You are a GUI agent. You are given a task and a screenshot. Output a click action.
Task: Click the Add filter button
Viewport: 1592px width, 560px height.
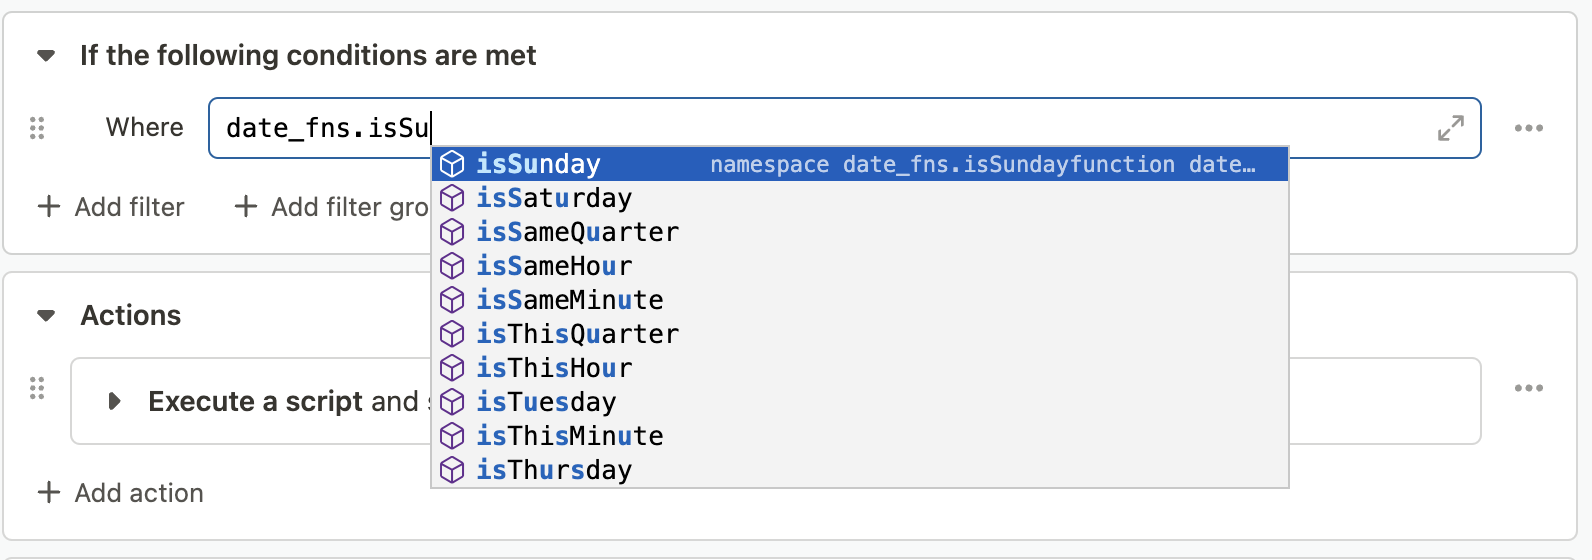pos(111,207)
